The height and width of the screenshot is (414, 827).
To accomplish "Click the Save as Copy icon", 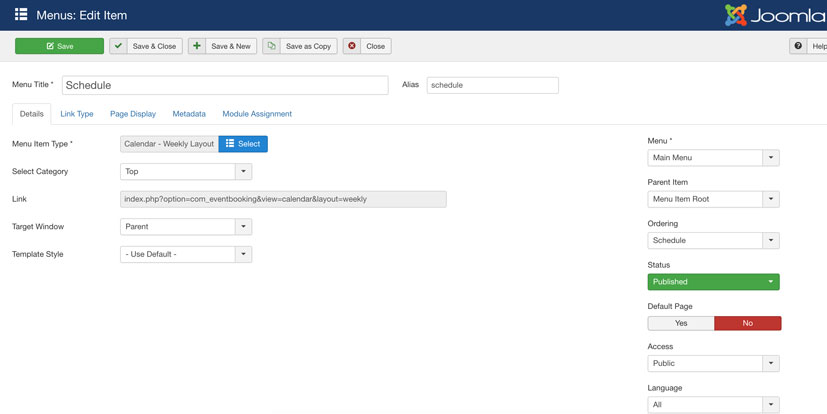I will (271, 46).
